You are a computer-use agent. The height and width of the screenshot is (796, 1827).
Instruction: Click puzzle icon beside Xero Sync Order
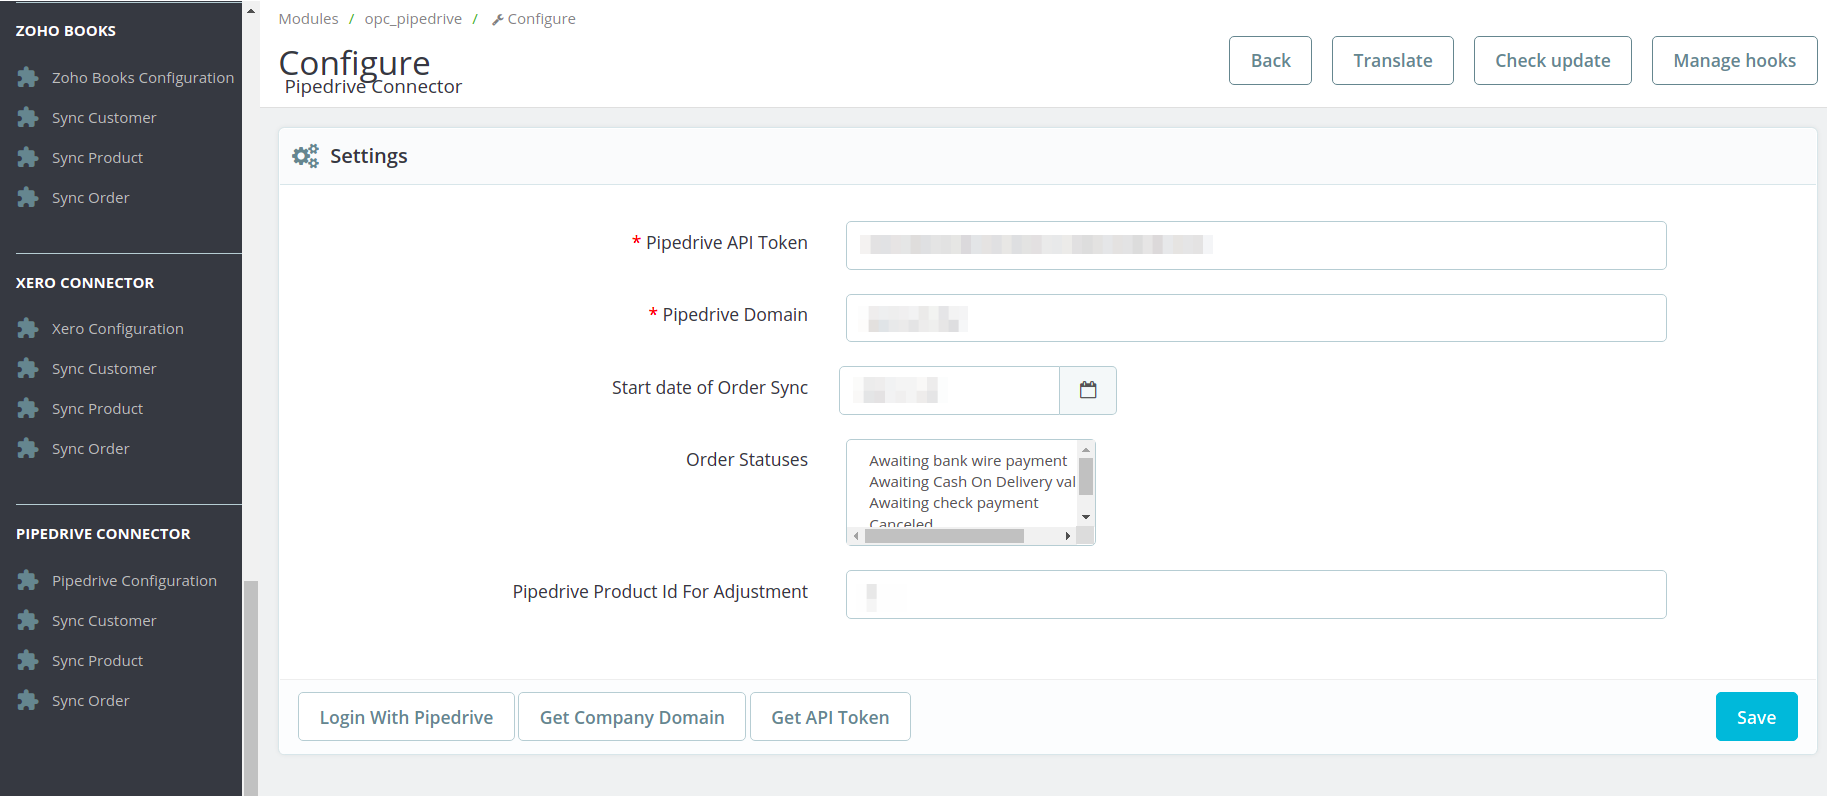[28, 448]
